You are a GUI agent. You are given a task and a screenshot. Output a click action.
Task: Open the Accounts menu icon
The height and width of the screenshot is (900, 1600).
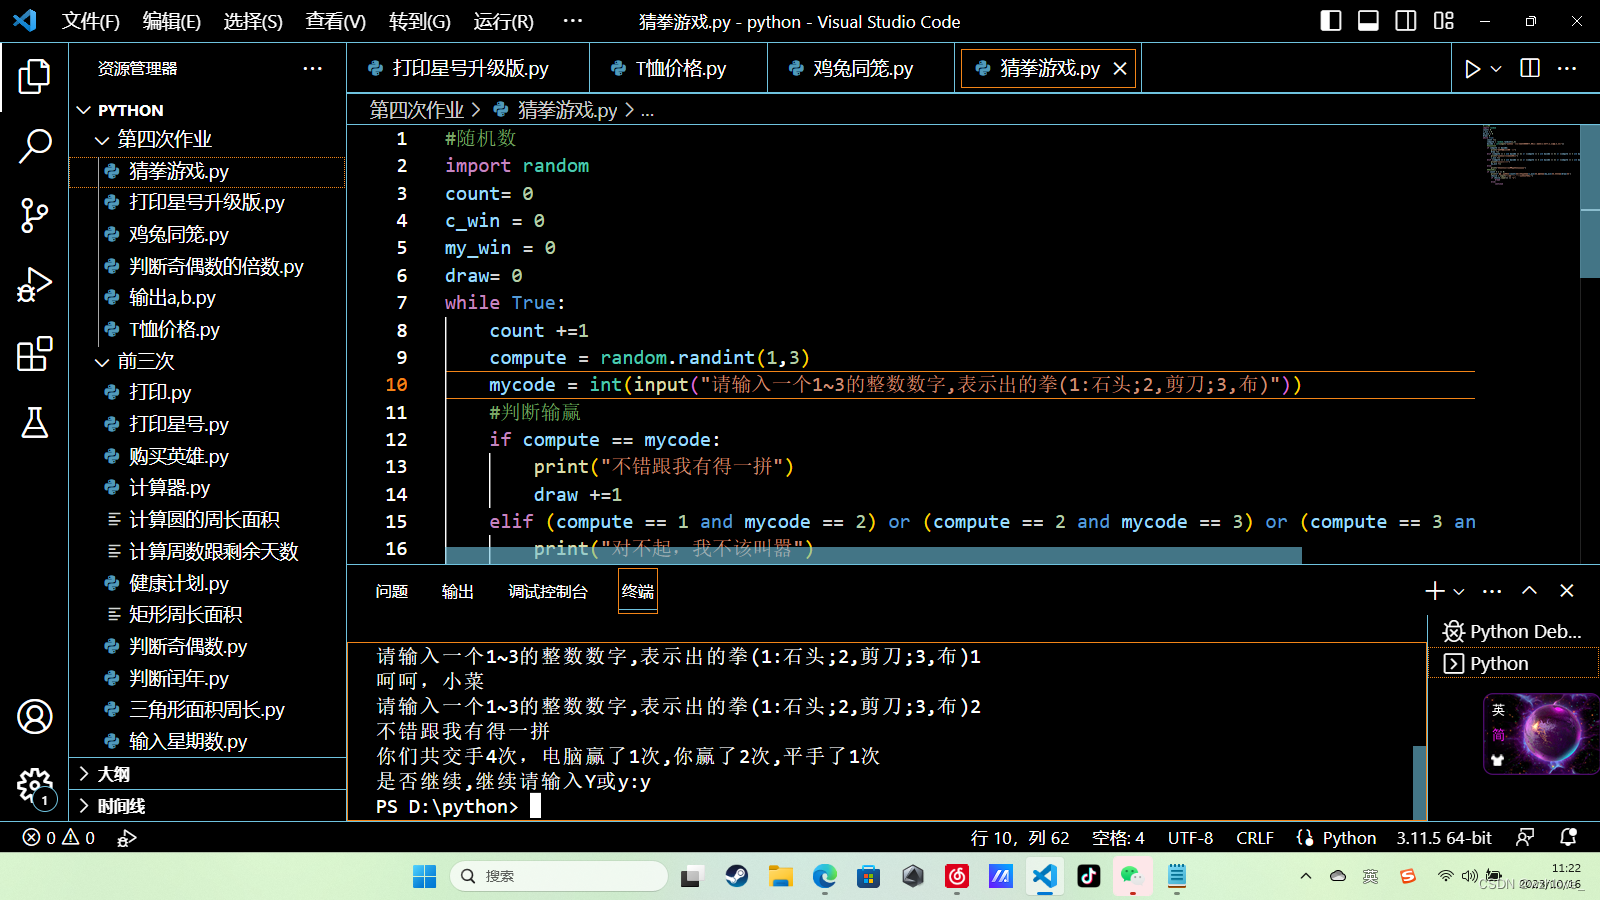(34, 716)
